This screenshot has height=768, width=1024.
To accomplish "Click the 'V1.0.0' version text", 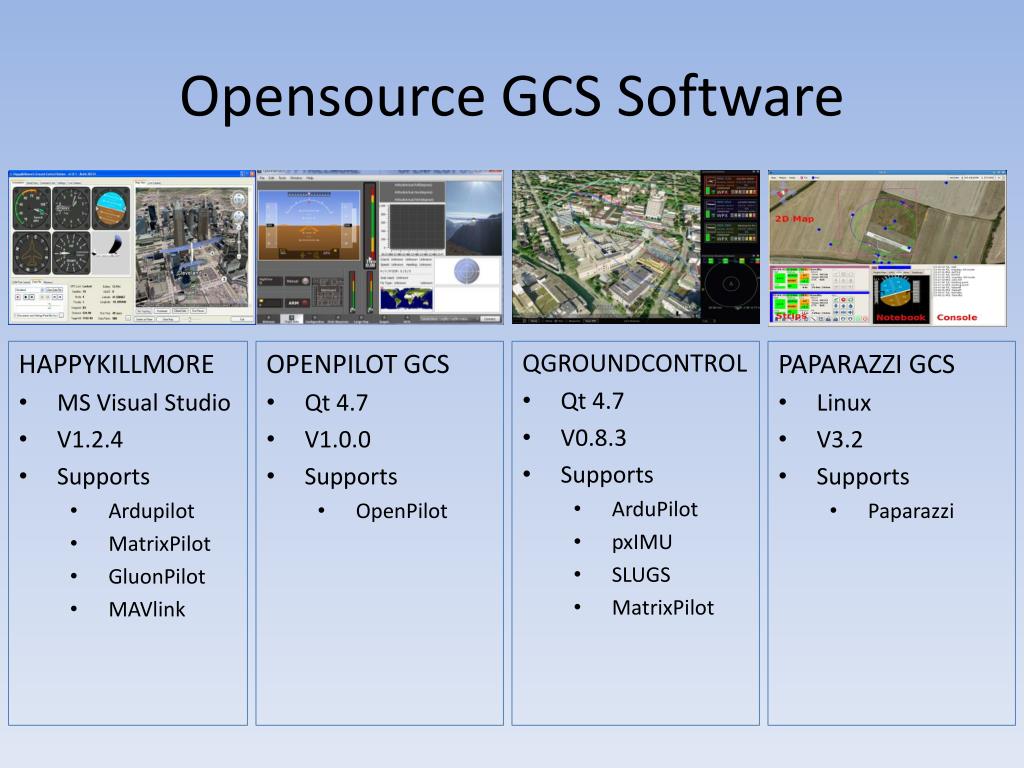I will [x=337, y=440].
